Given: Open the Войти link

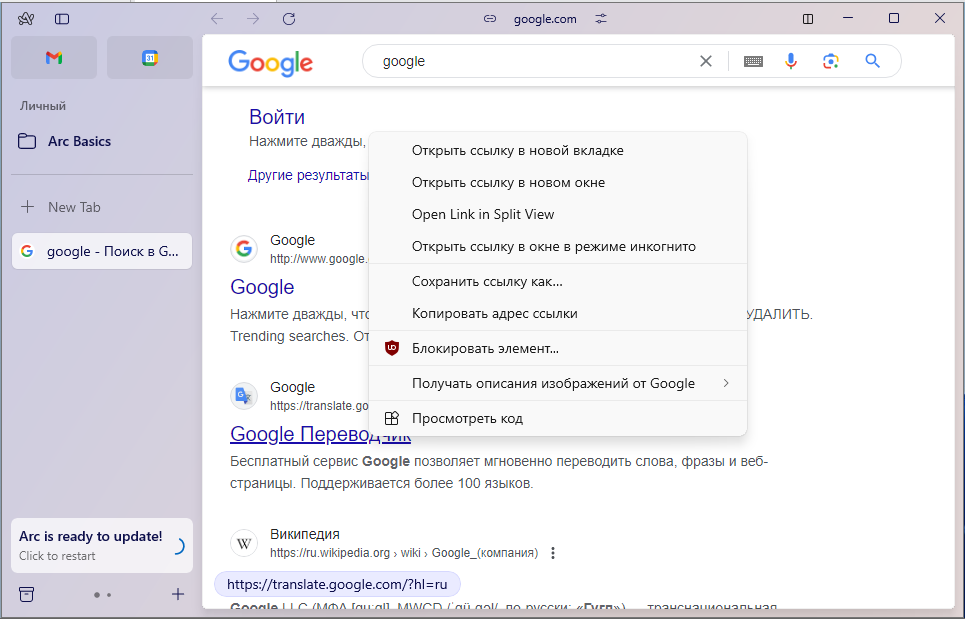Looking at the screenshot, I should (x=277, y=117).
